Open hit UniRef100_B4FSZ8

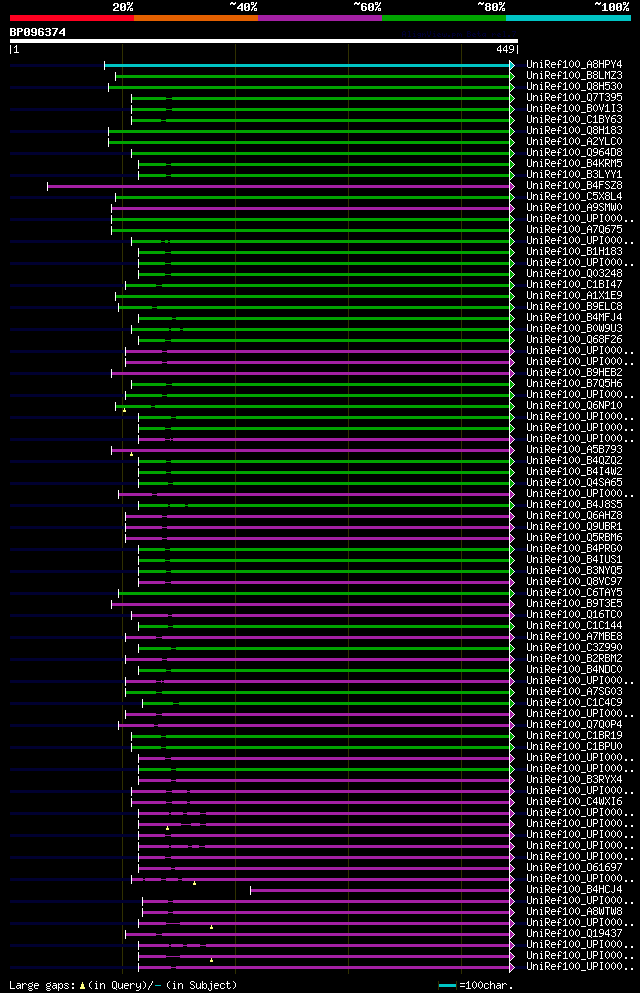pos(574,186)
